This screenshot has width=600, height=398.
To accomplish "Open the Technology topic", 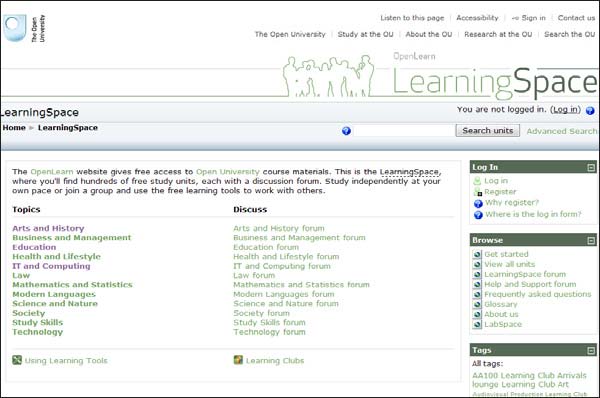I will pos(38,332).
